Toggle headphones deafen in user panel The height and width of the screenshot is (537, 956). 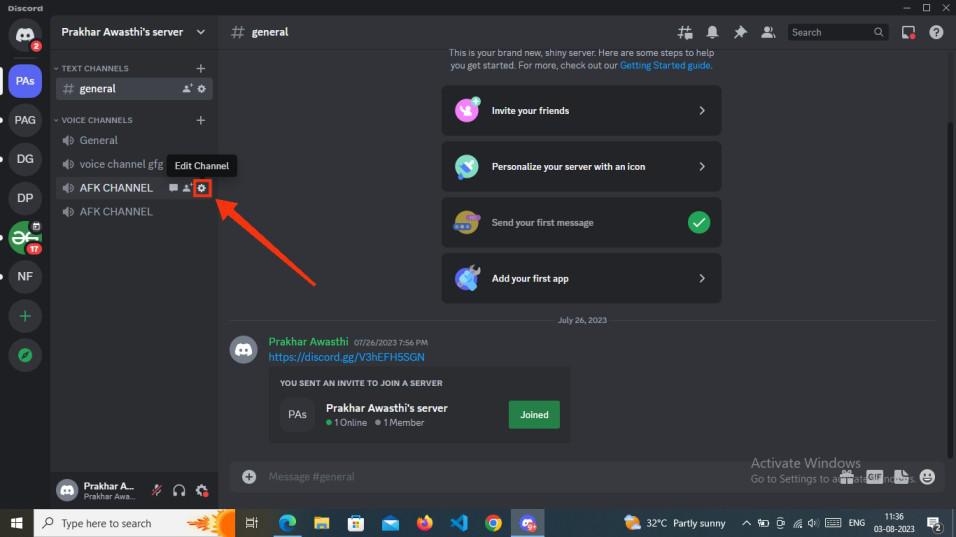pyautogui.click(x=179, y=490)
